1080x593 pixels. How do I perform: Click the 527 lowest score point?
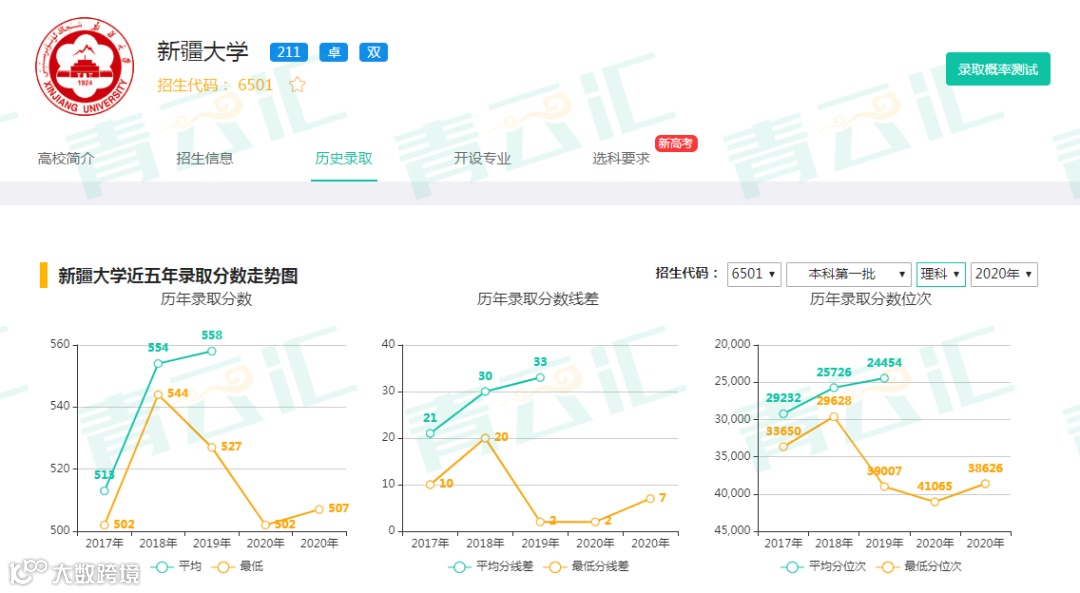[211, 447]
